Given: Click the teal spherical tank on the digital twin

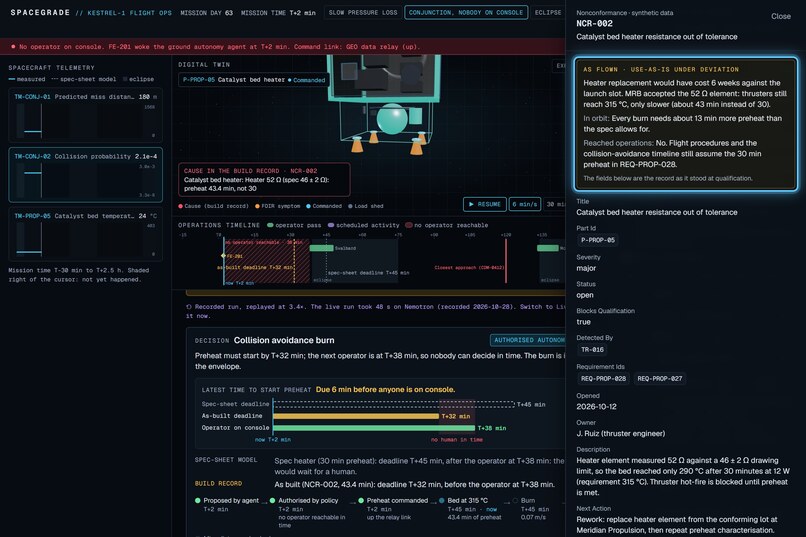Looking at the screenshot, I should coord(392,119).
